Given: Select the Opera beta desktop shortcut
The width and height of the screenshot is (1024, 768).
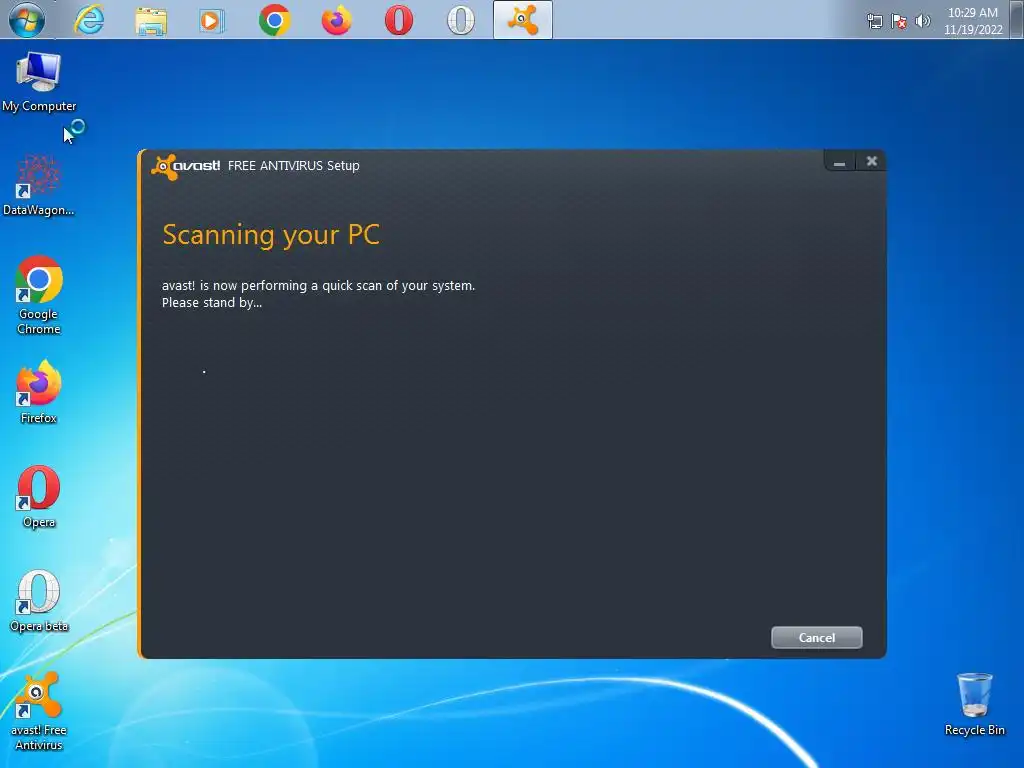Looking at the screenshot, I should [39, 601].
